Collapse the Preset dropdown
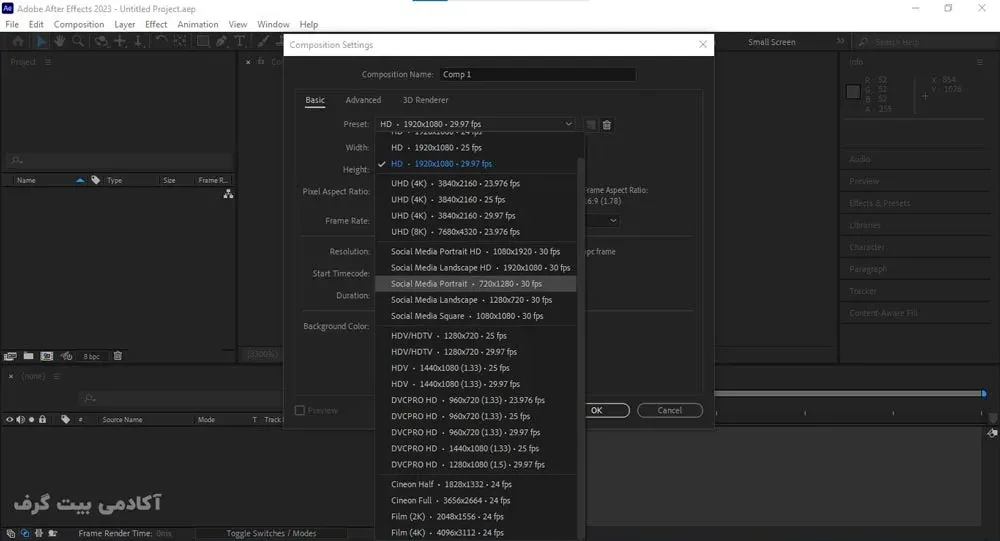 click(x=568, y=124)
